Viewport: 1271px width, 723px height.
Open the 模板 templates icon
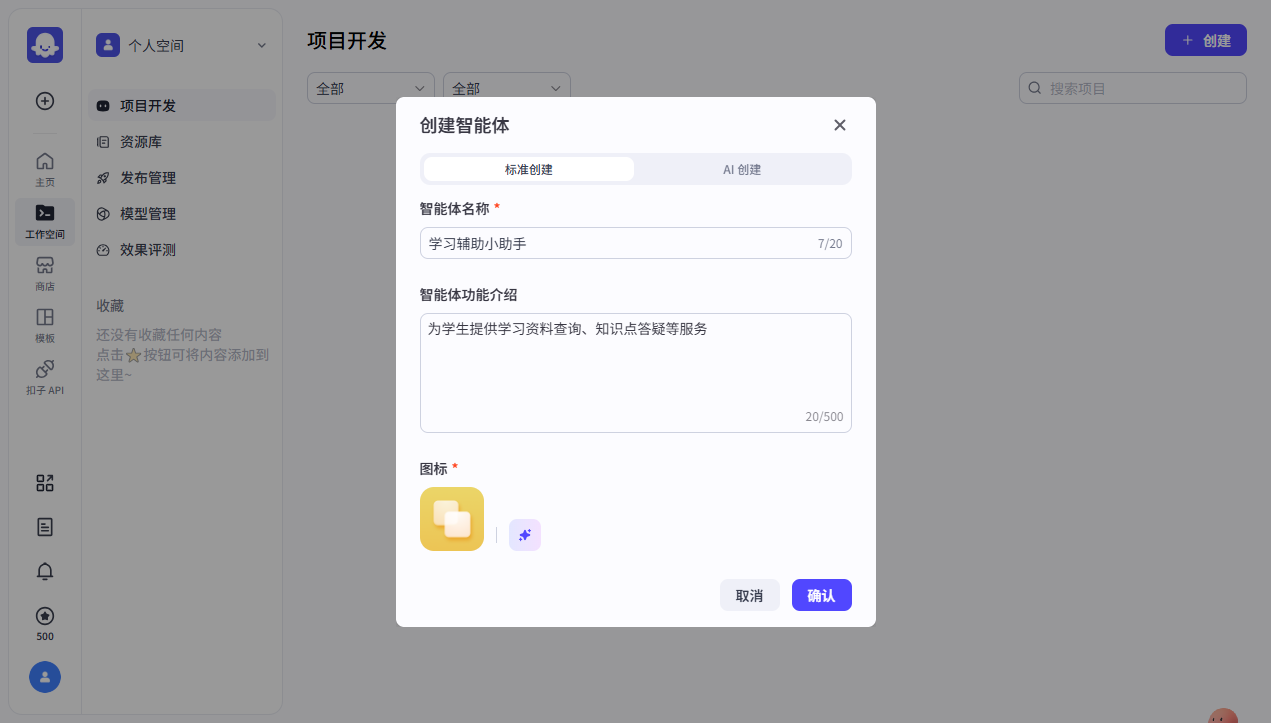[x=44, y=324]
